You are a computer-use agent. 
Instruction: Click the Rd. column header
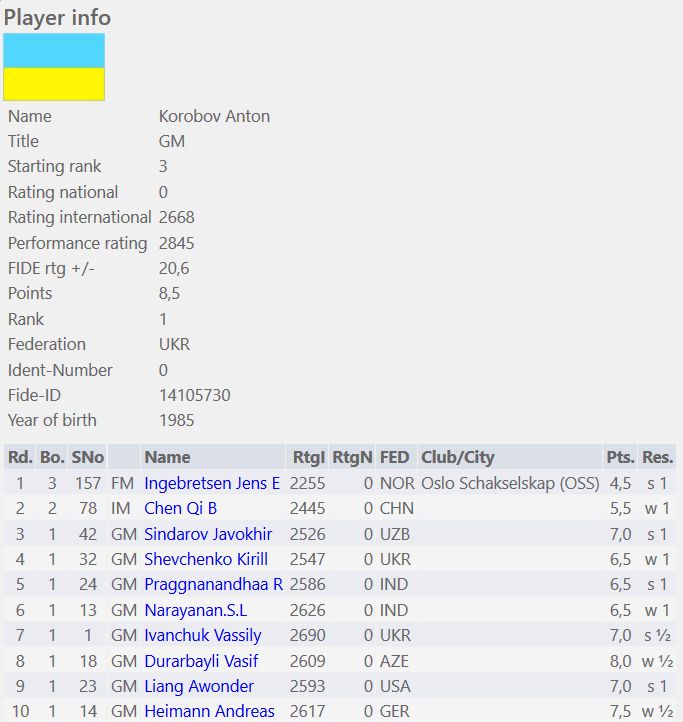20,457
